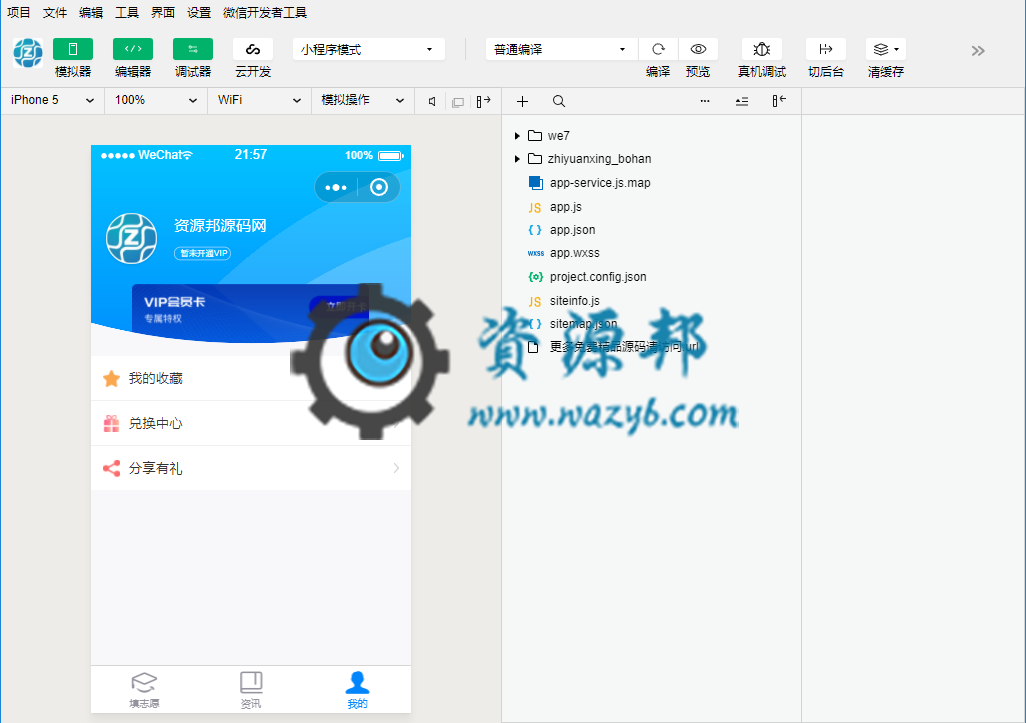Open 我的收藏 list item
The width and height of the screenshot is (1026, 723).
coord(251,378)
